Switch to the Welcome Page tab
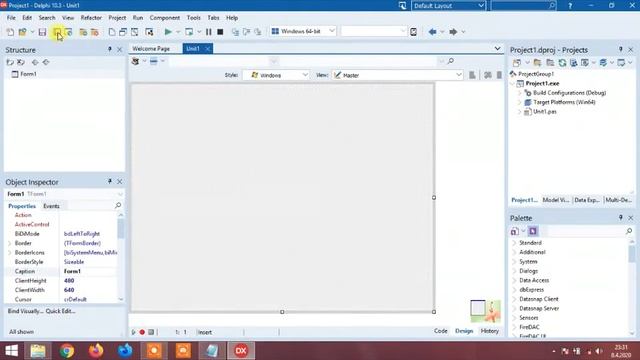The width and height of the screenshot is (640, 360). pos(151,49)
